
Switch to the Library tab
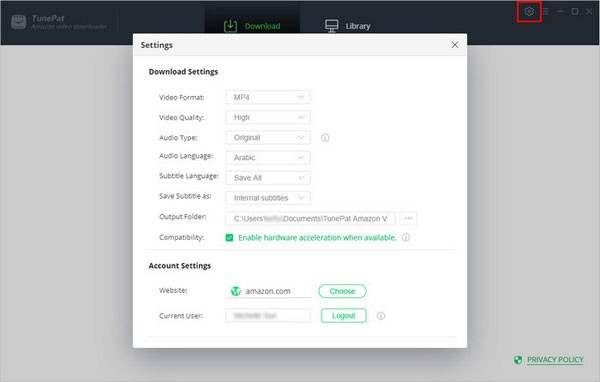[x=347, y=26]
